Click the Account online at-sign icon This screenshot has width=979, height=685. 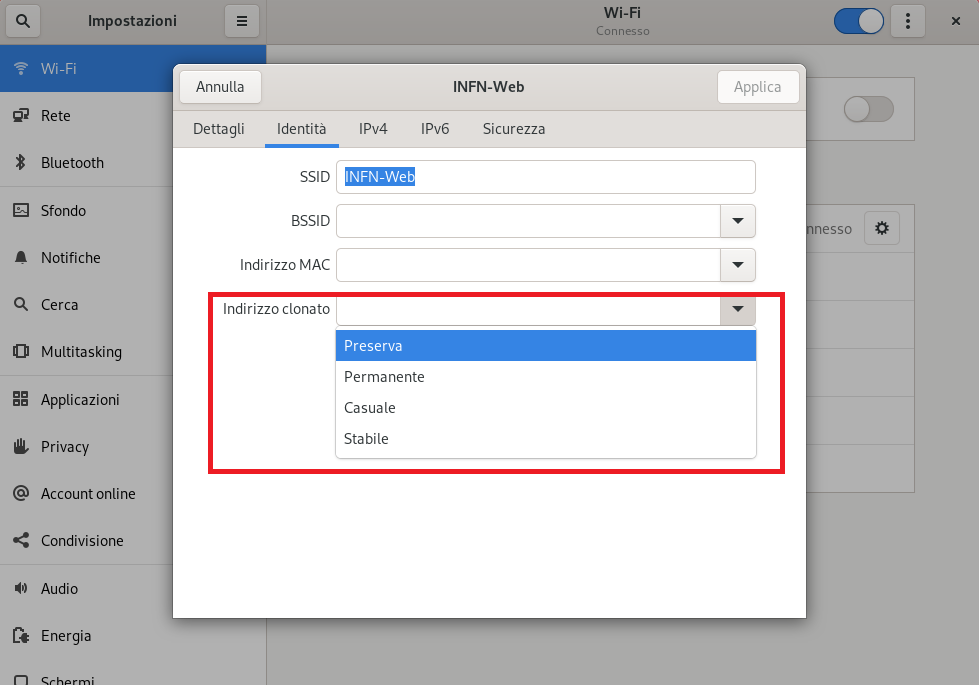tap(21, 493)
